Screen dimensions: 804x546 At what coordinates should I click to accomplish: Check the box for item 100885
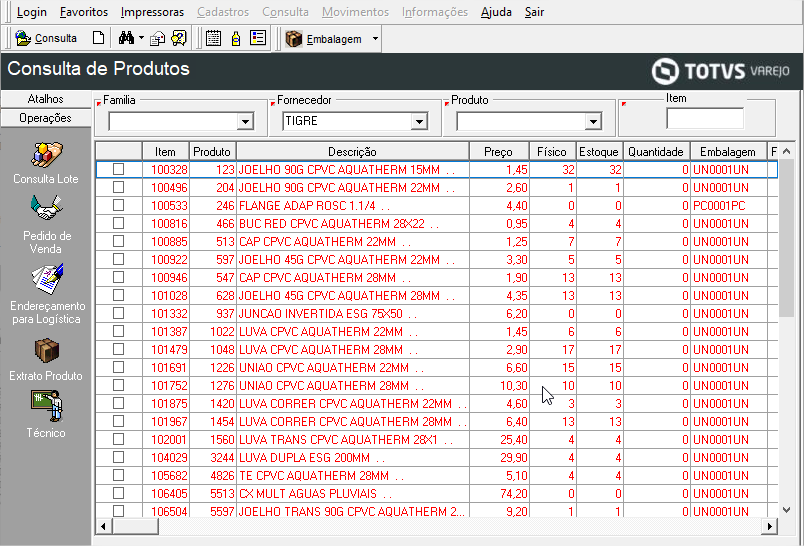click(x=118, y=241)
